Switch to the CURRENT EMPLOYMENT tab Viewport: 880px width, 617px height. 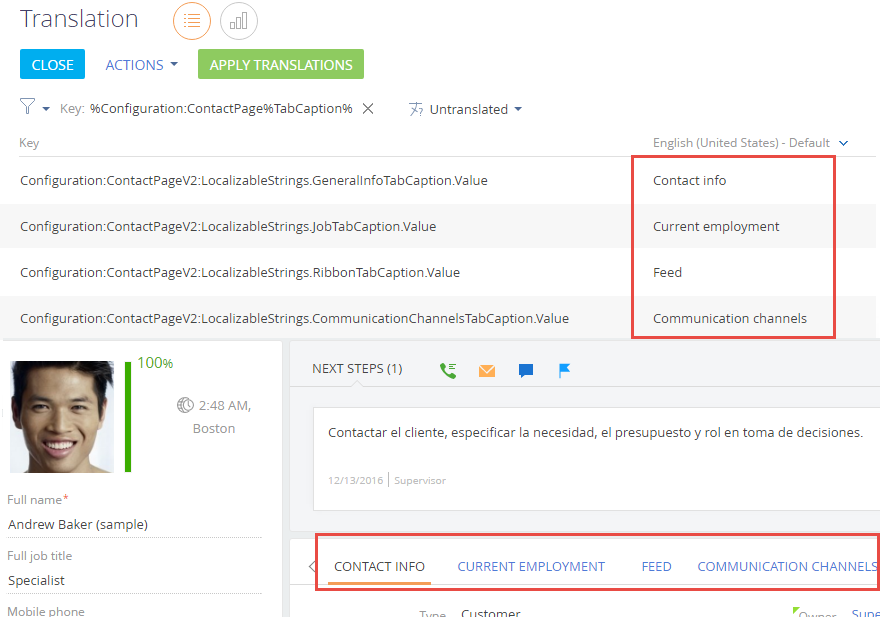(x=531, y=566)
